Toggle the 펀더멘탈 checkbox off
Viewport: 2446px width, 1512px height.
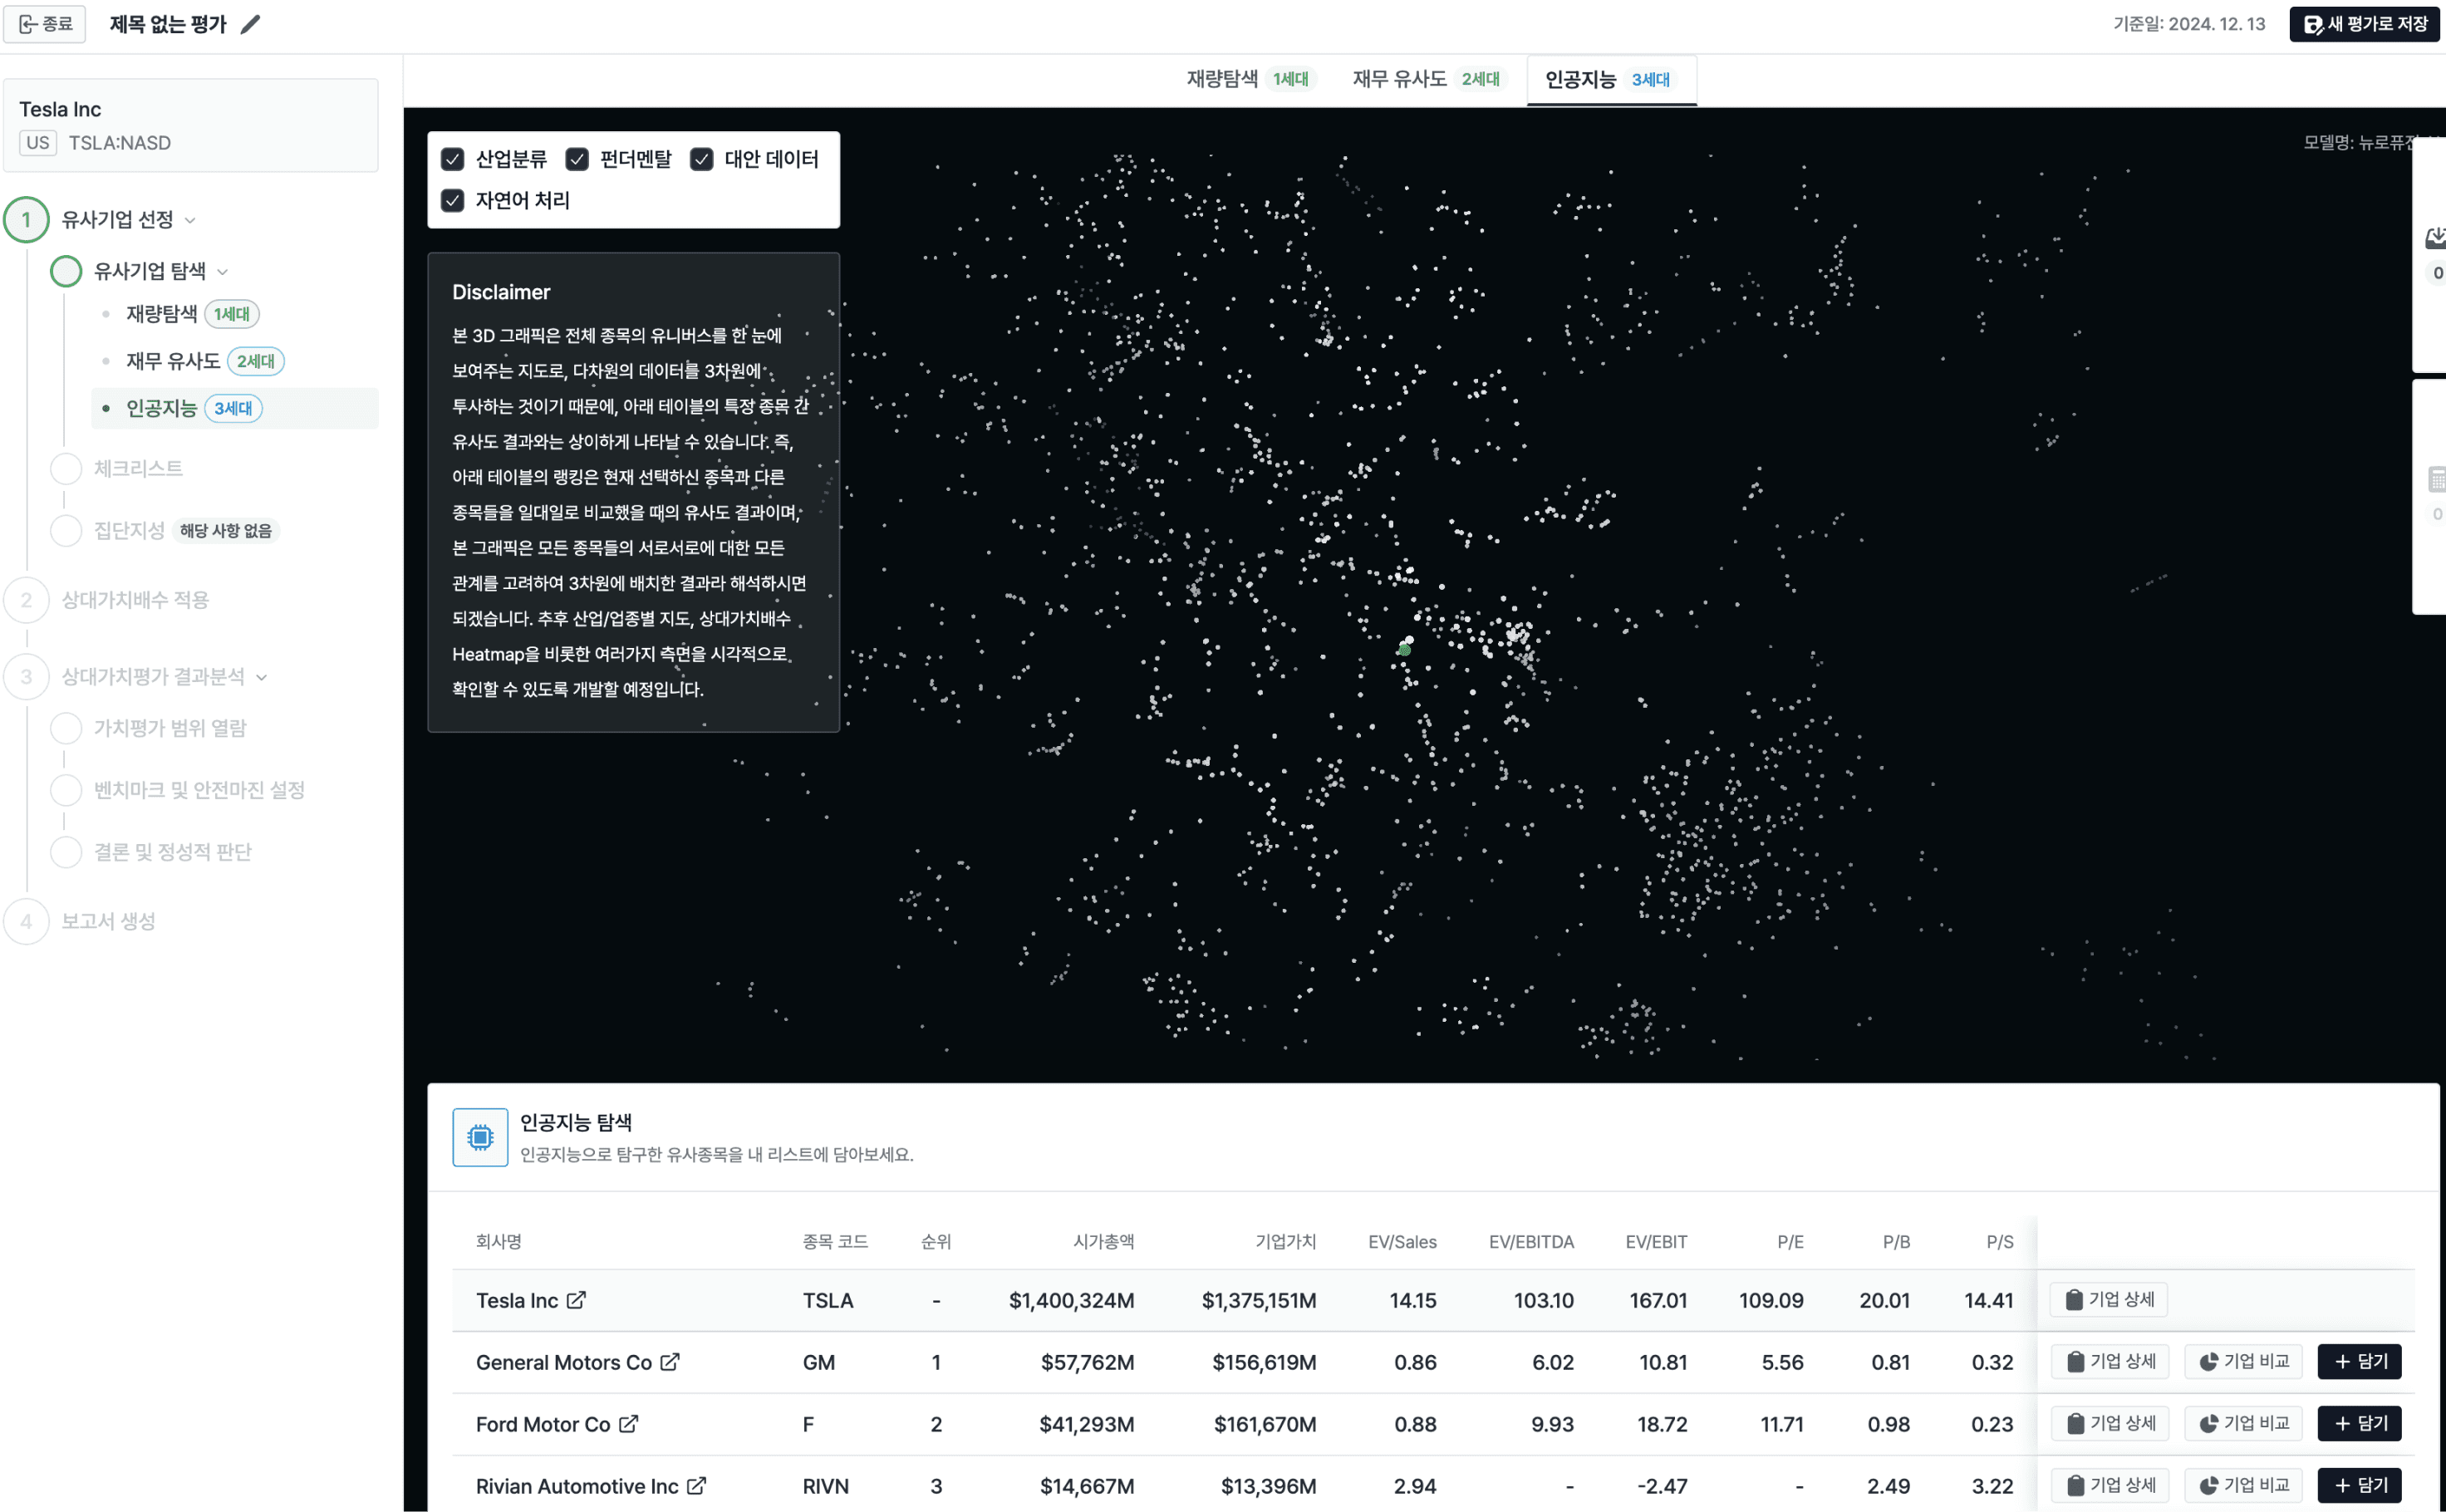(578, 158)
